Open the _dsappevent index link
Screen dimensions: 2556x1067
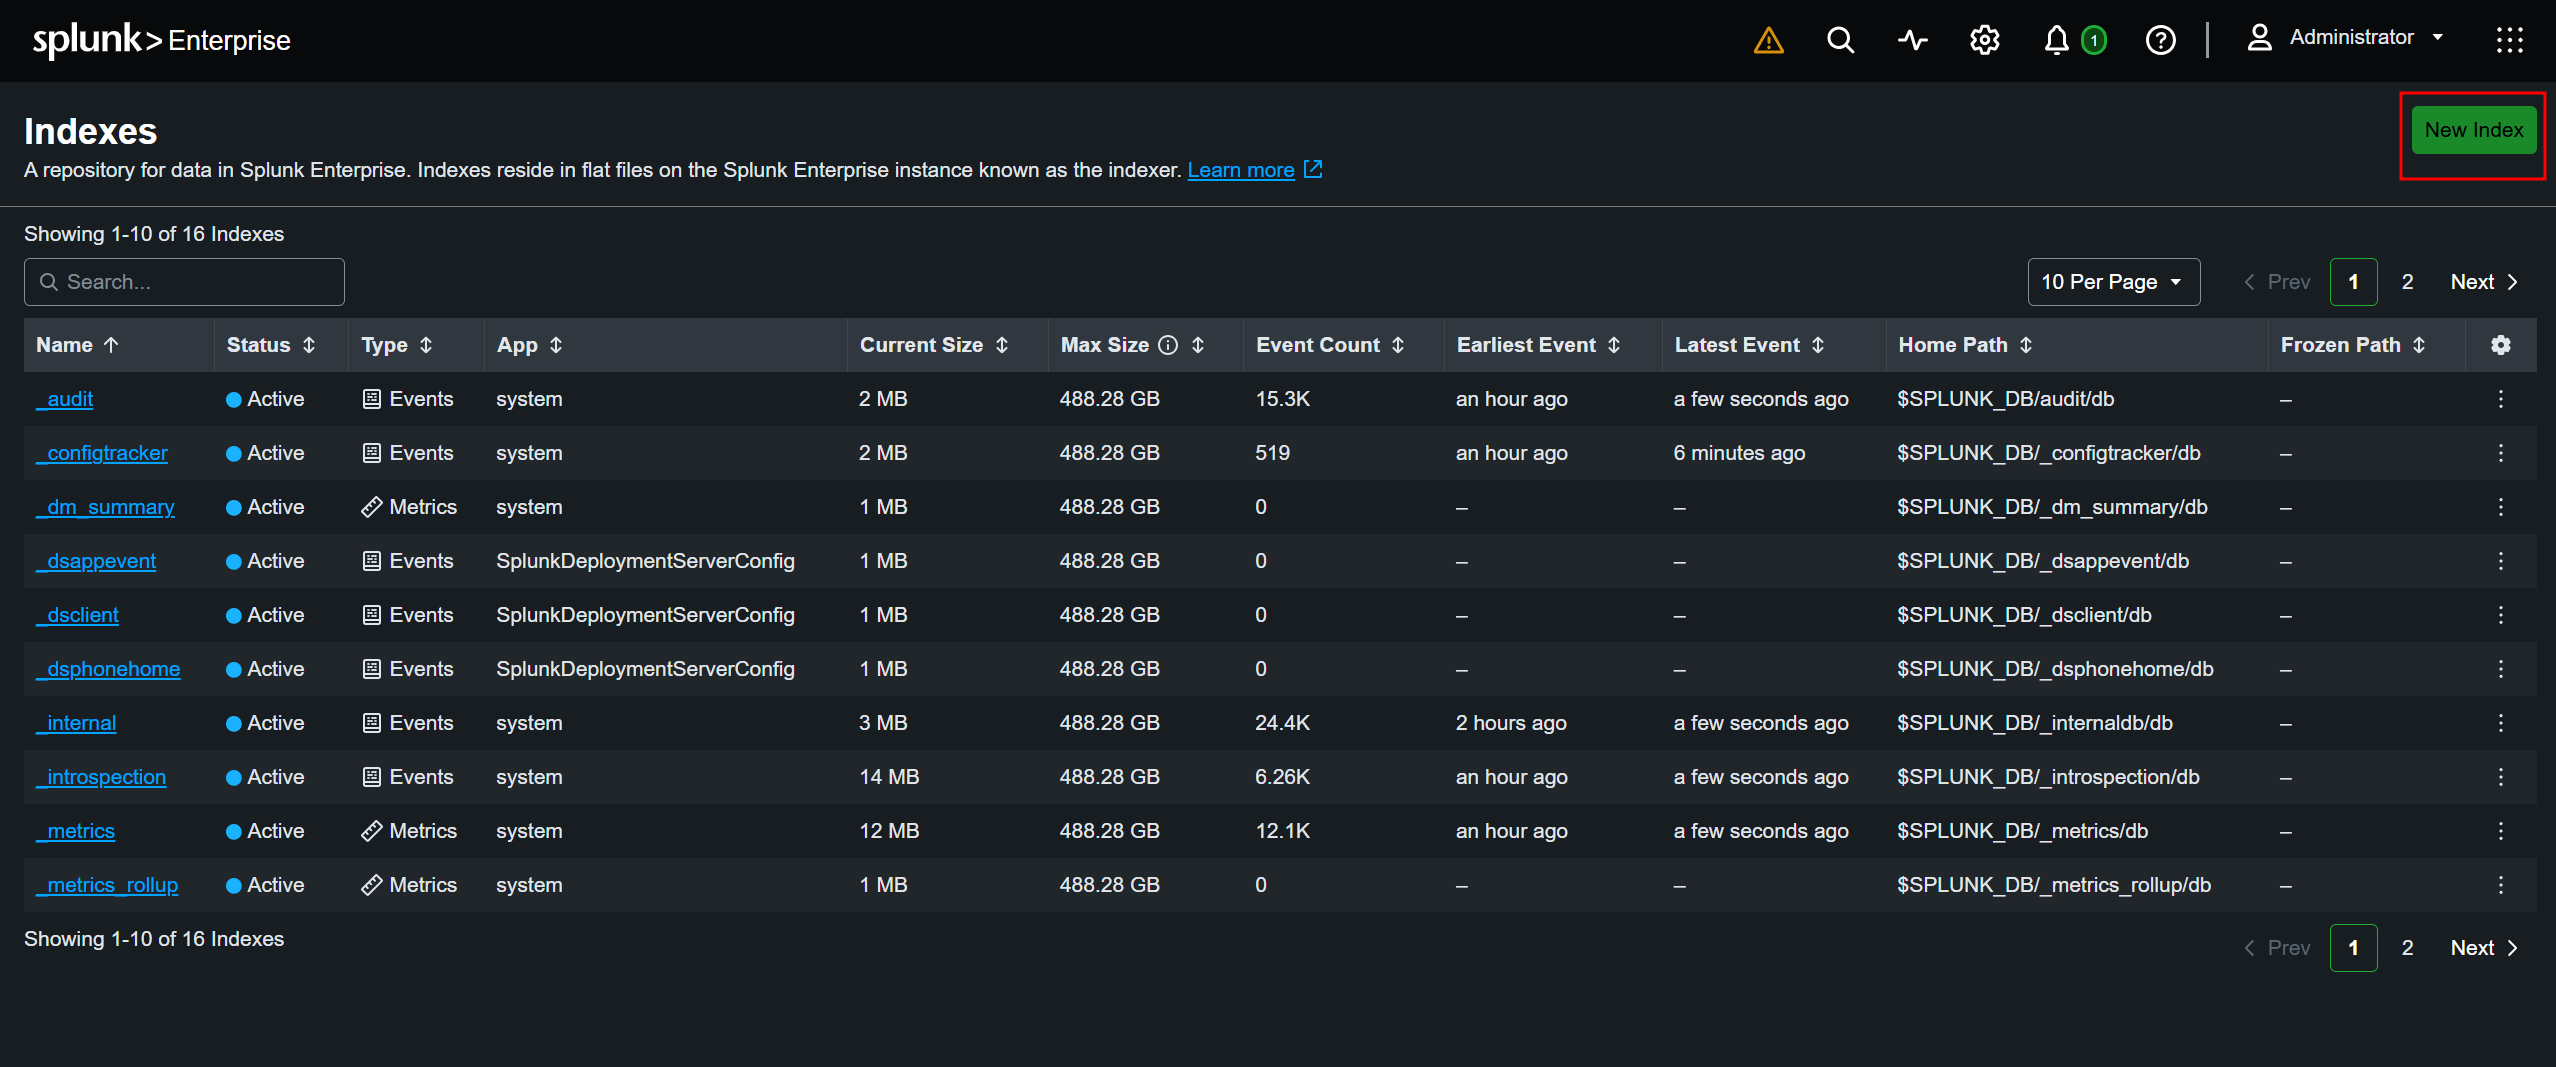pos(96,561)
